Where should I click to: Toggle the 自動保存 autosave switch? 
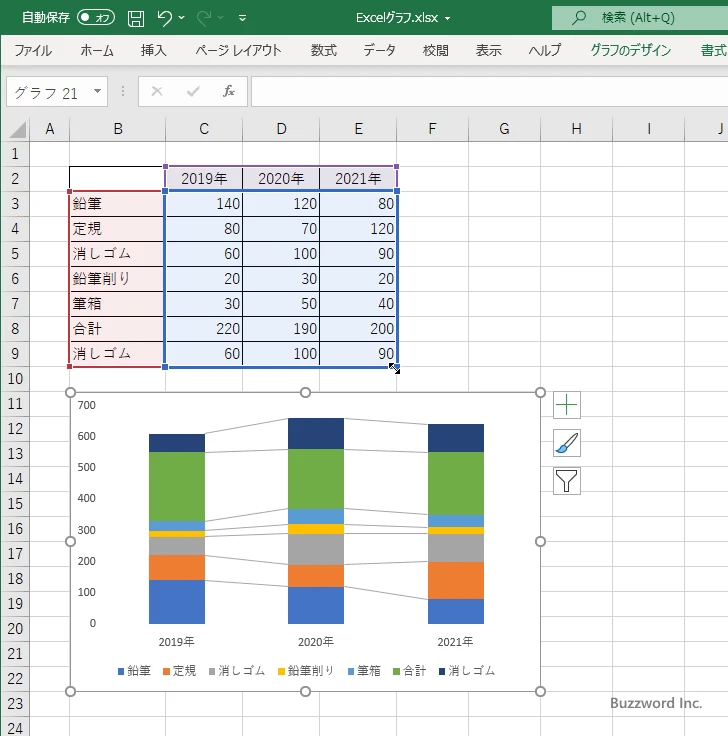click(96, 18)
